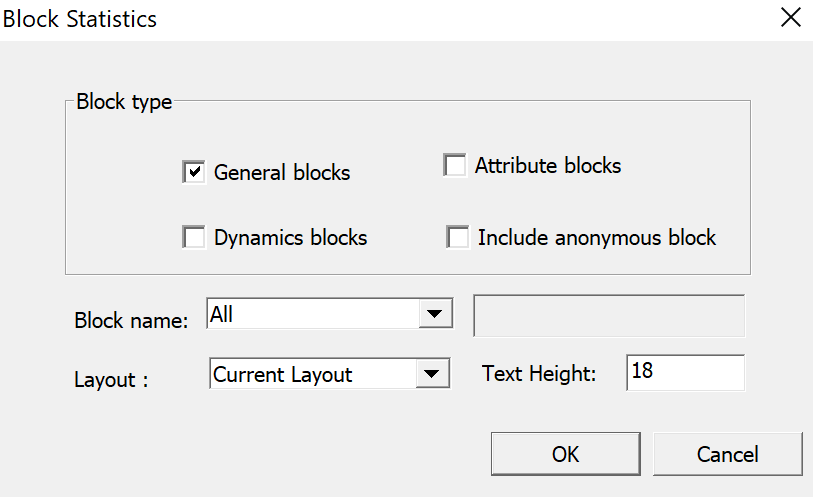Viewport: 813px width, 497px height.
Task: Tick the Dynamics blocks checkbox
Action: coord(194,237)
